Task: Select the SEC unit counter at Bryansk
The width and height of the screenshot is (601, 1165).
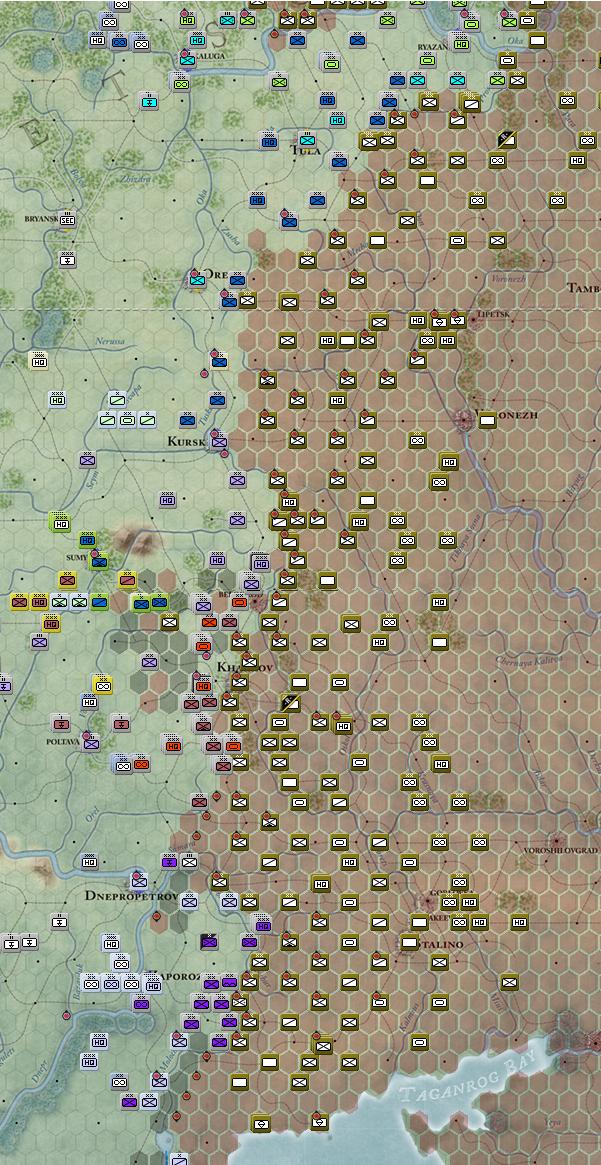Action: (68, 220)
